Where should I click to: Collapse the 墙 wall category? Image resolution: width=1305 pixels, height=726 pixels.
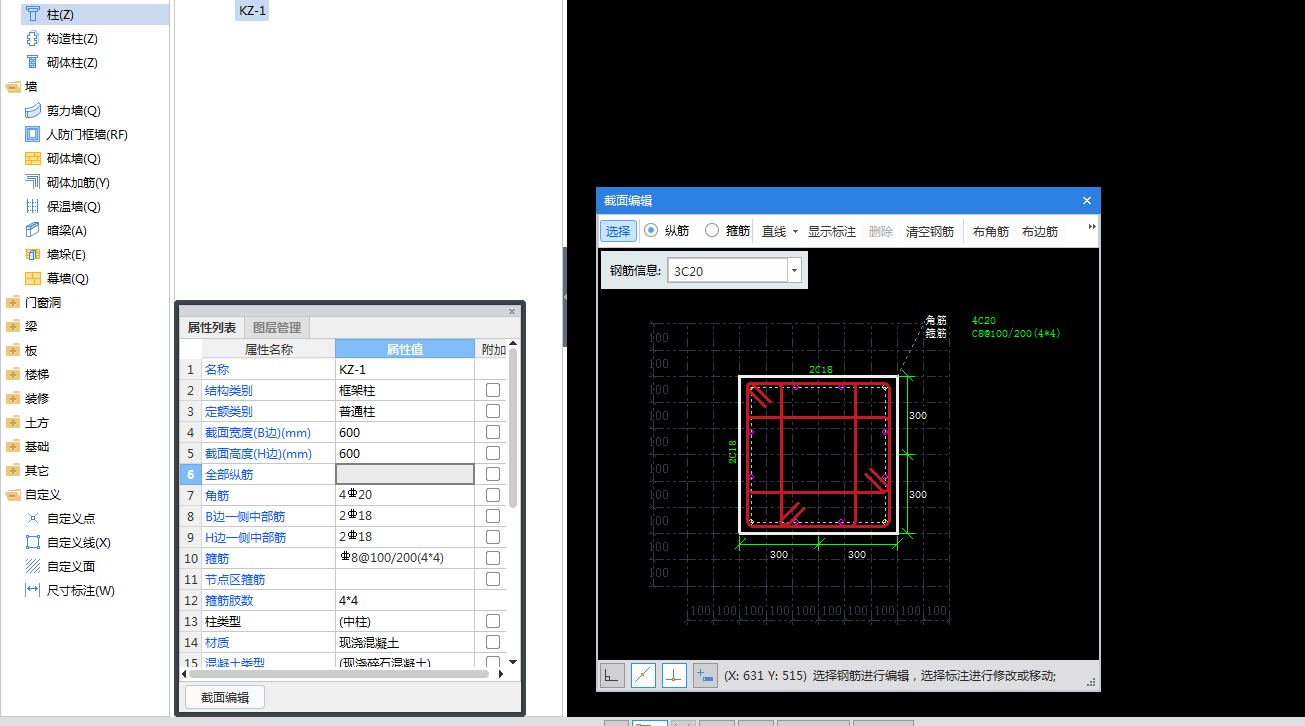13,87
